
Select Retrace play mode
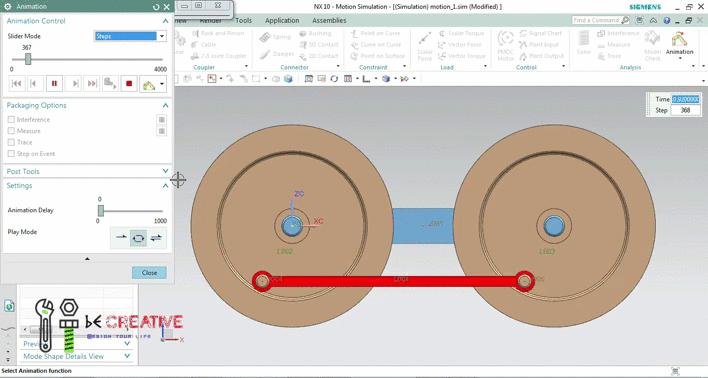(x=156, y=238)
